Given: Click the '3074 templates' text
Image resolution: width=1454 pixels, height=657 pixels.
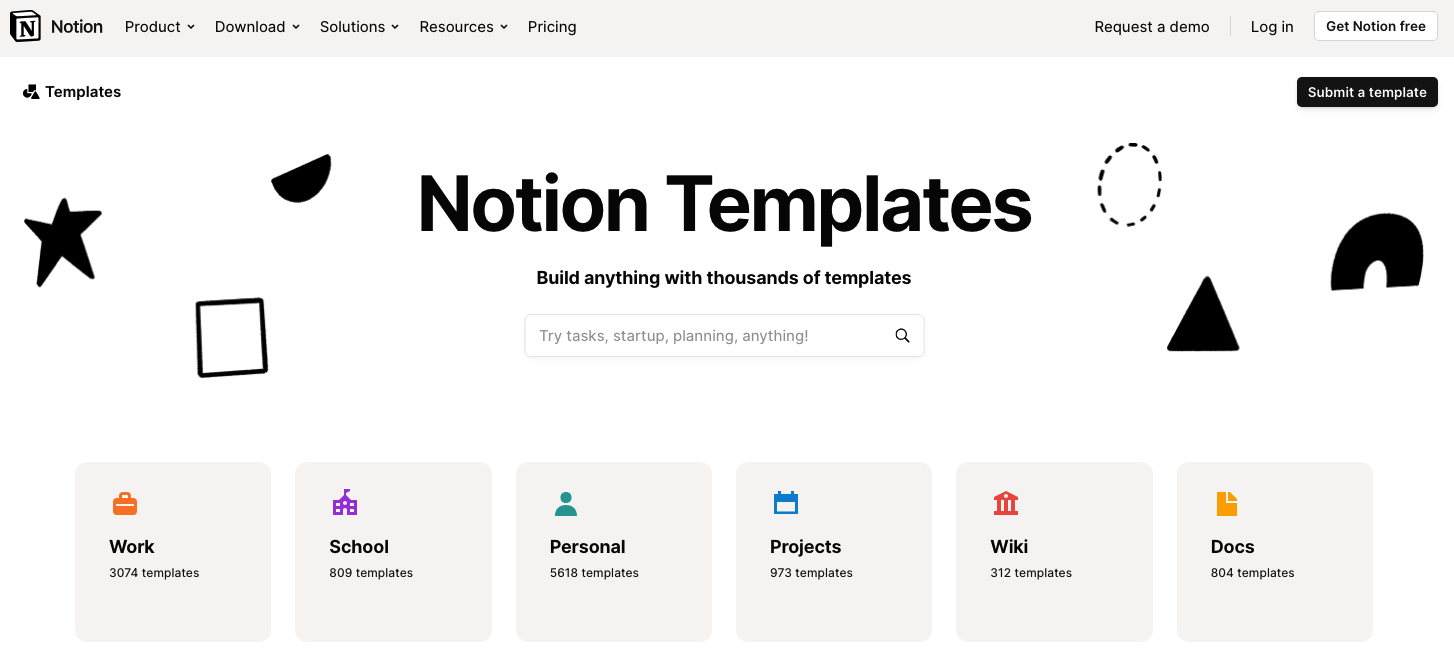Looking at the screenshot, I should pos(154,573).
